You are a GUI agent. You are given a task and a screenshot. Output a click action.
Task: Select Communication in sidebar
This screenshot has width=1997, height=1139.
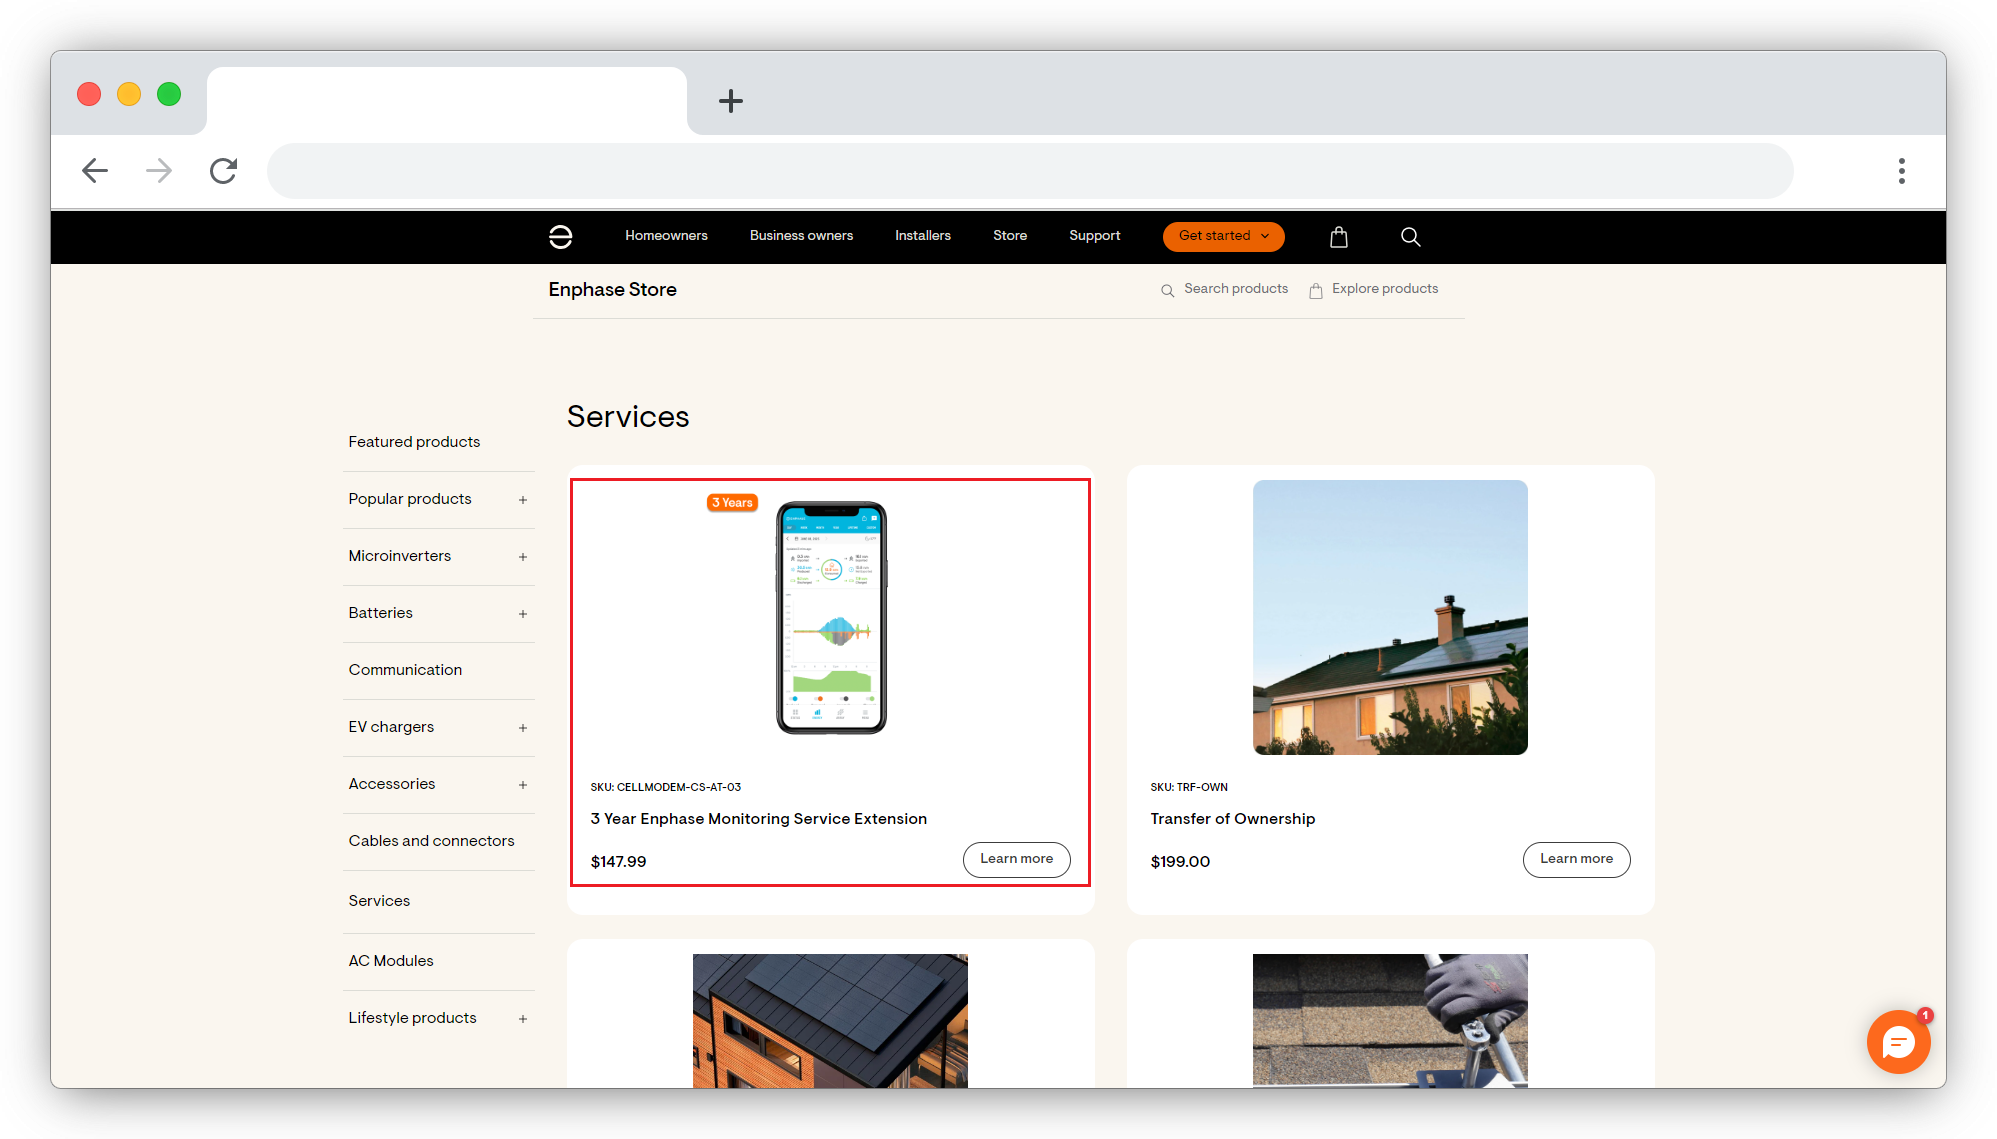pyautogui.click(x=405, y=670)
